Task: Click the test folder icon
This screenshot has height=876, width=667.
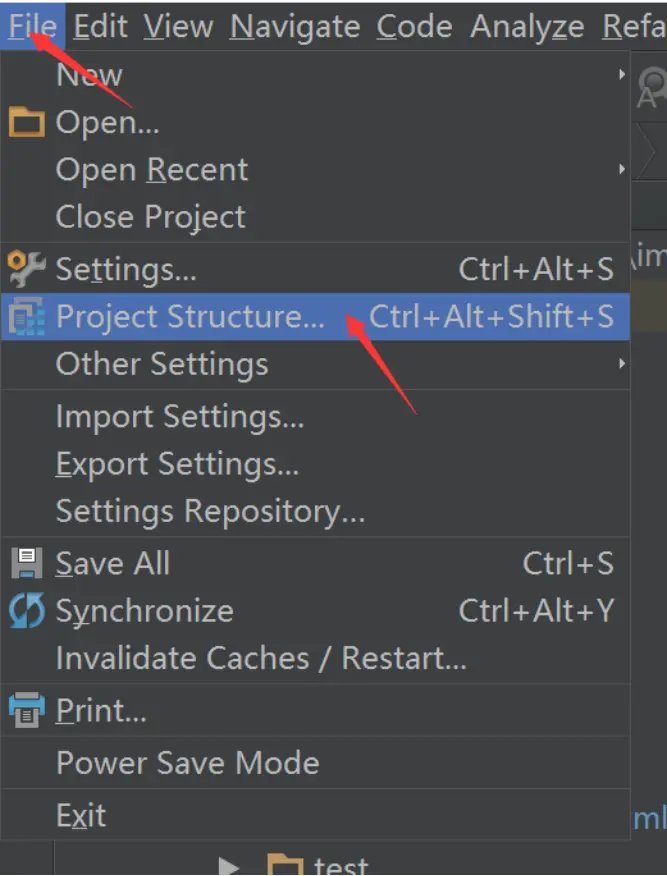Action: (x=285, y=865)
